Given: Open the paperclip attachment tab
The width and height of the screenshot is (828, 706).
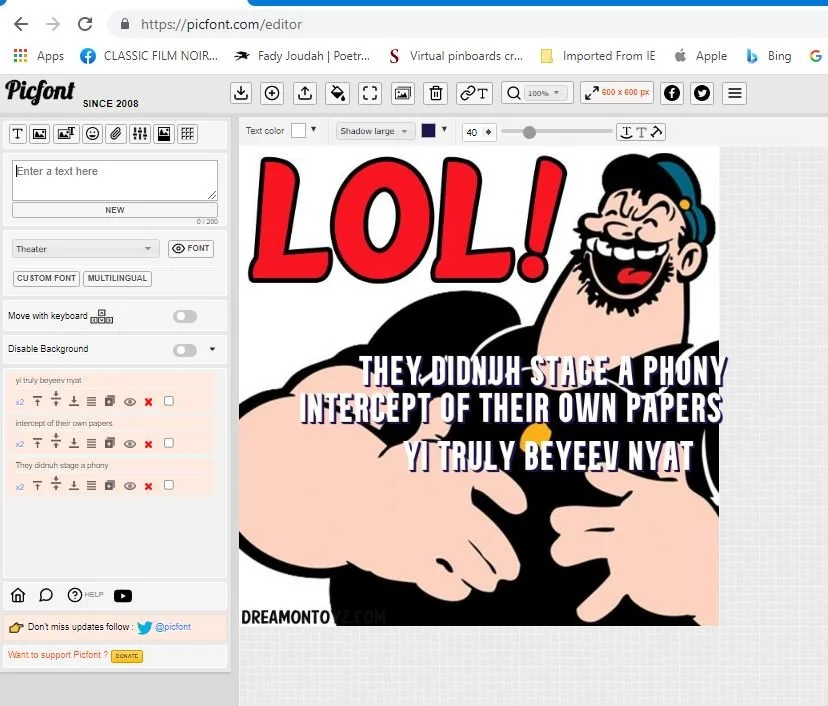Looking at the screenshot, I should [116, 134].
